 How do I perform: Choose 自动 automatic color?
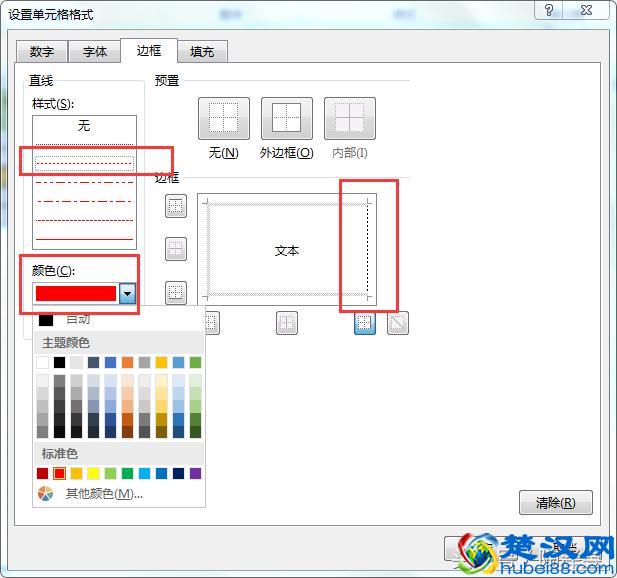point(78,319)
